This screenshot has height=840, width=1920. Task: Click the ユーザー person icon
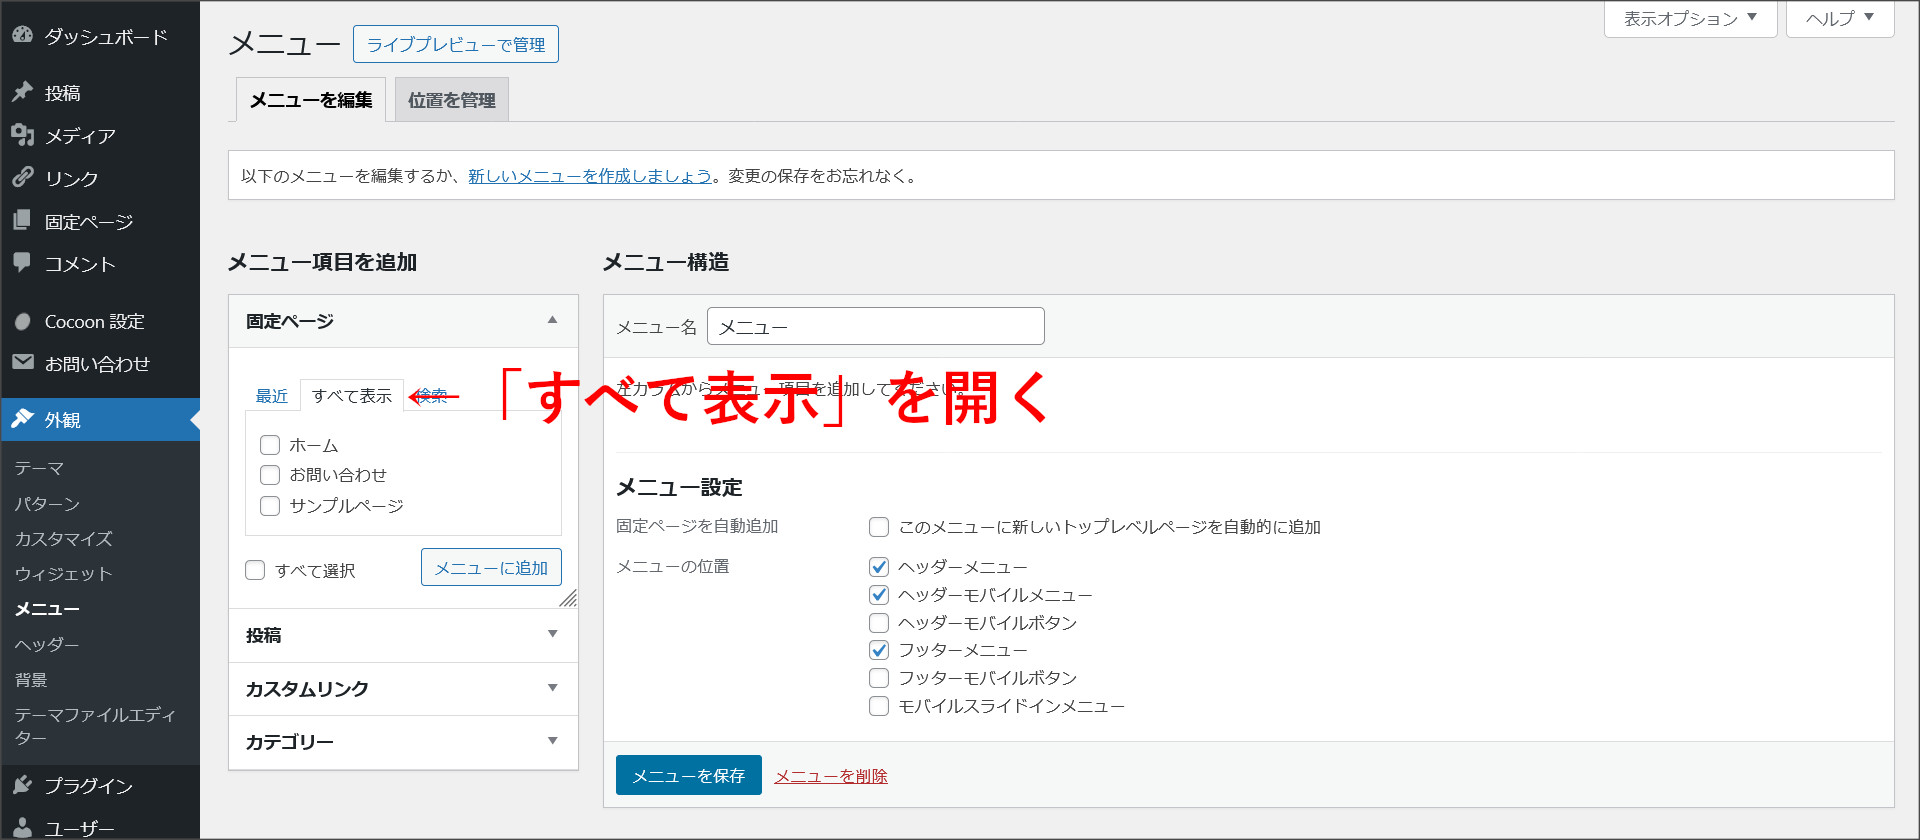tap(22, 827)
